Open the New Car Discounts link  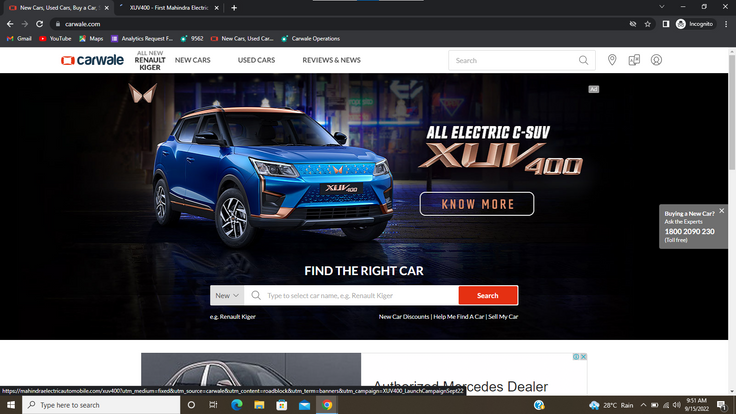pyautogui.click(x=404, y=316)
